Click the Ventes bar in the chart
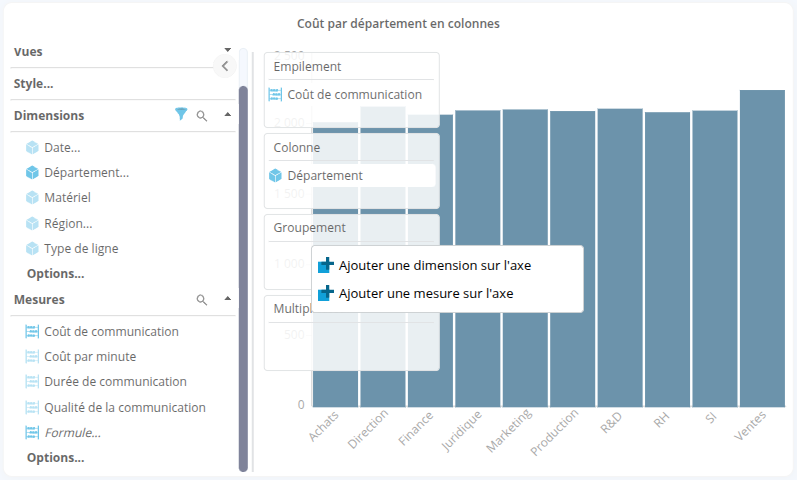The width and height of the screenshot is (797, 480). click(x=762, y=250)
